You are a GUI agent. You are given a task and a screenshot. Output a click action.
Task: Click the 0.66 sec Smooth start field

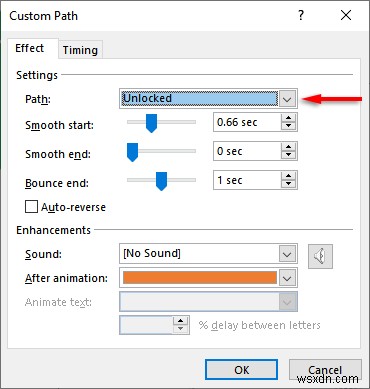pyautogui.click(x=247, y=122)
